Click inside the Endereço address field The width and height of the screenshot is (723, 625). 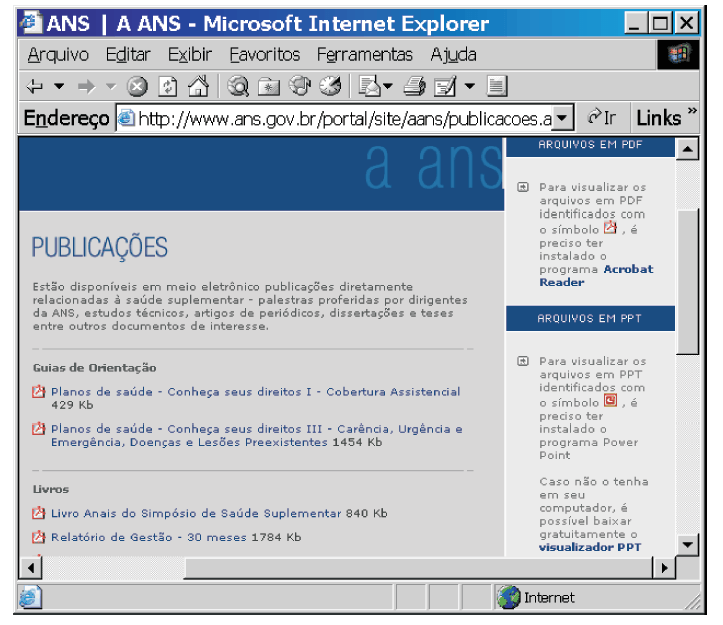click(340, 118)
